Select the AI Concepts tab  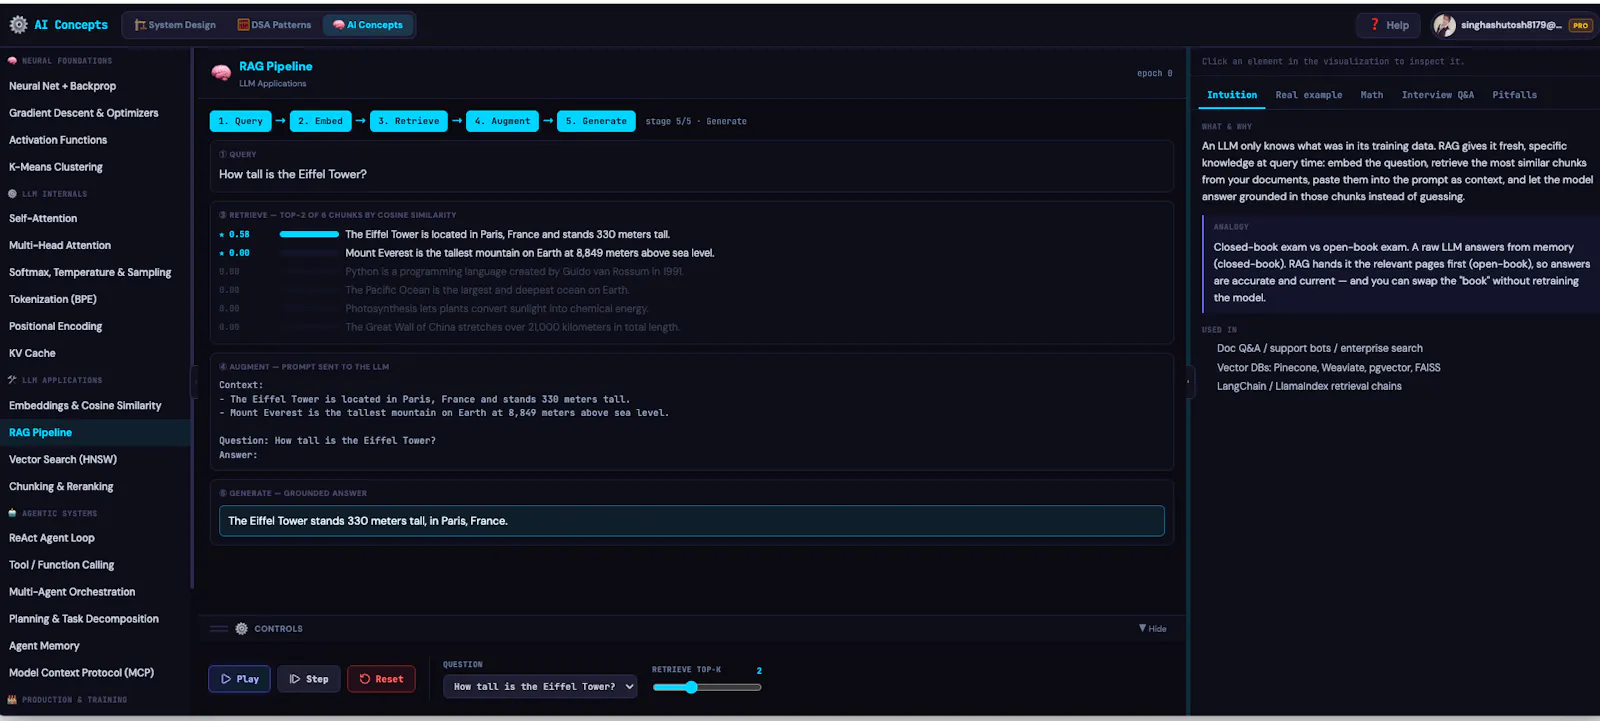(x=368, y=25)
